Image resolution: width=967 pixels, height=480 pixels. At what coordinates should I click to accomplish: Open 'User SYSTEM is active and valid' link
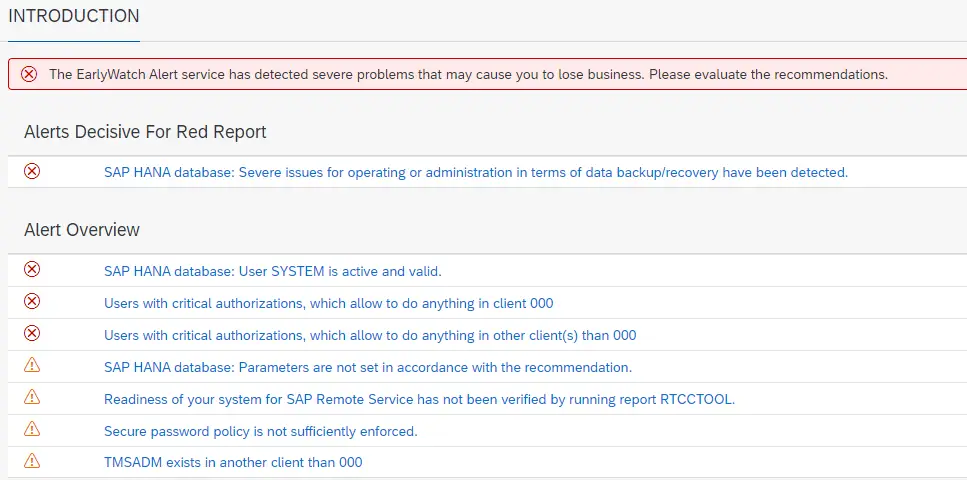(273, 271)
